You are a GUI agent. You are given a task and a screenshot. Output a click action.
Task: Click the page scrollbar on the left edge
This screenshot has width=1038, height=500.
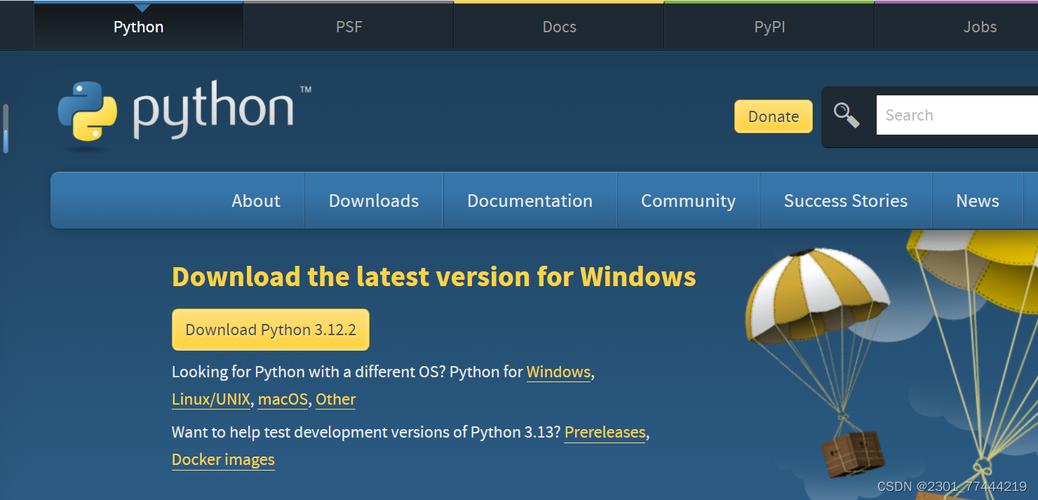[x=6, y=128]
